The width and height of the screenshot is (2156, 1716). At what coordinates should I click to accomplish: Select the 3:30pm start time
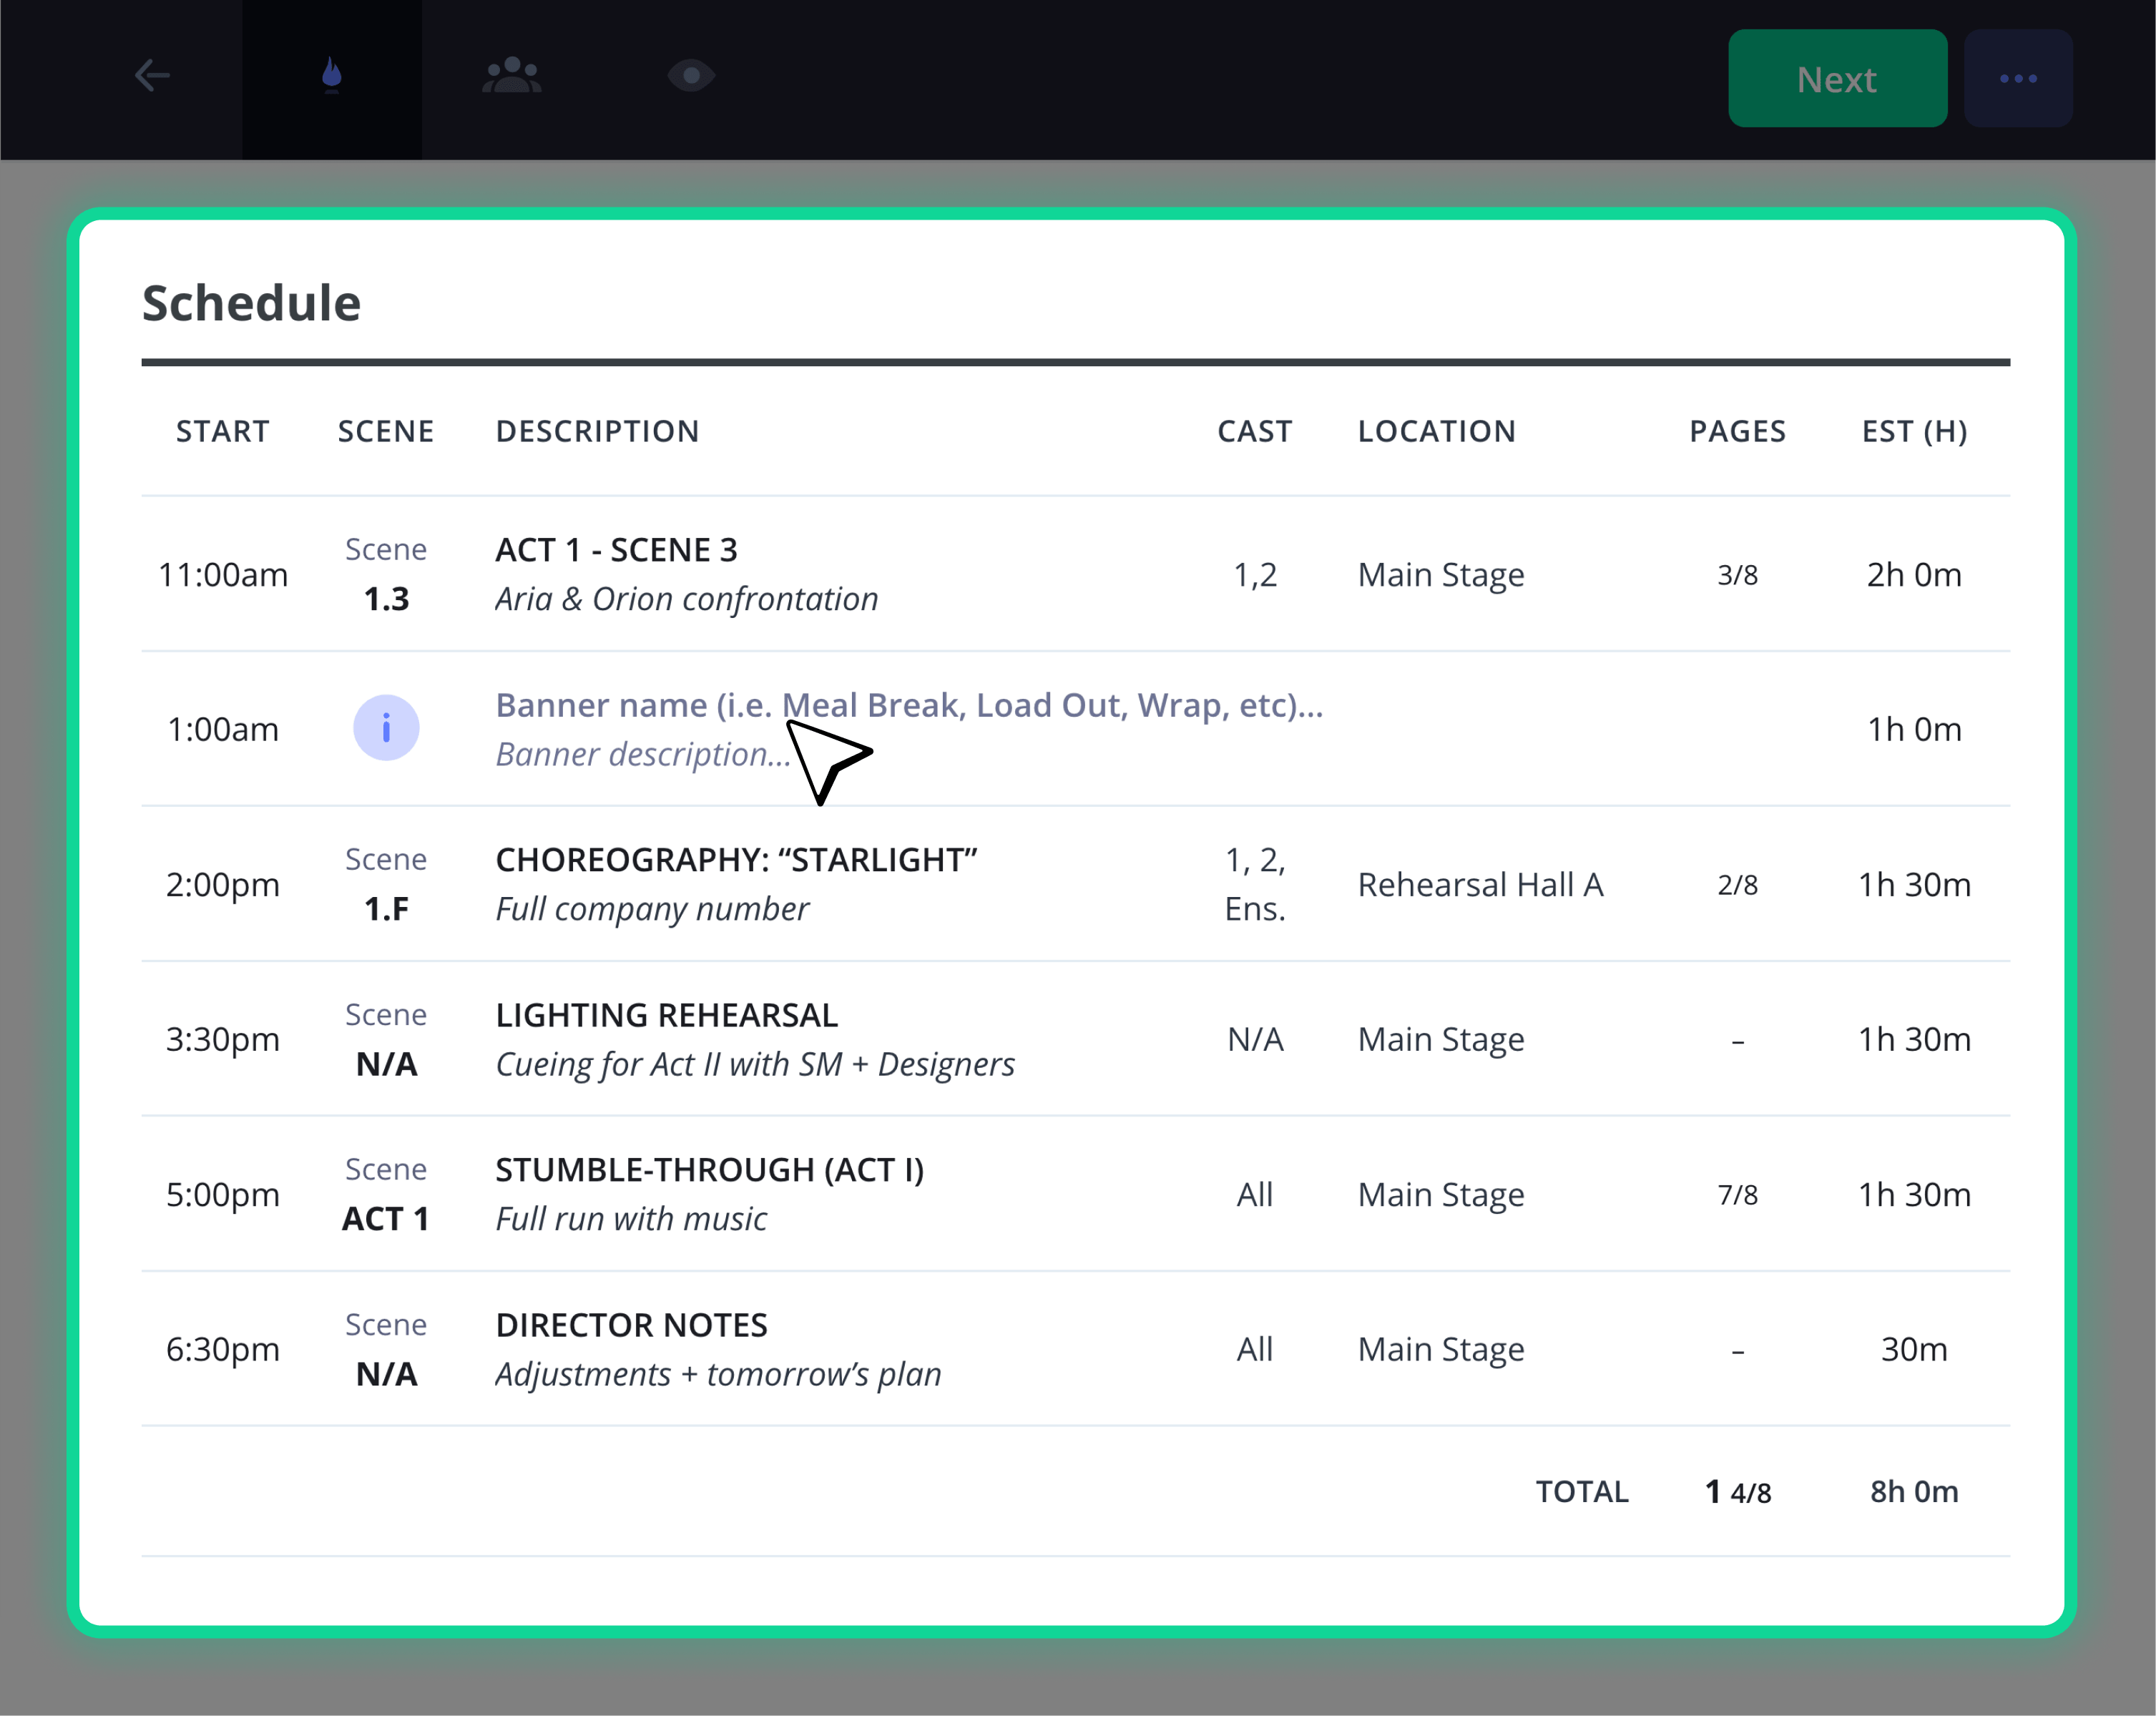223,1040
